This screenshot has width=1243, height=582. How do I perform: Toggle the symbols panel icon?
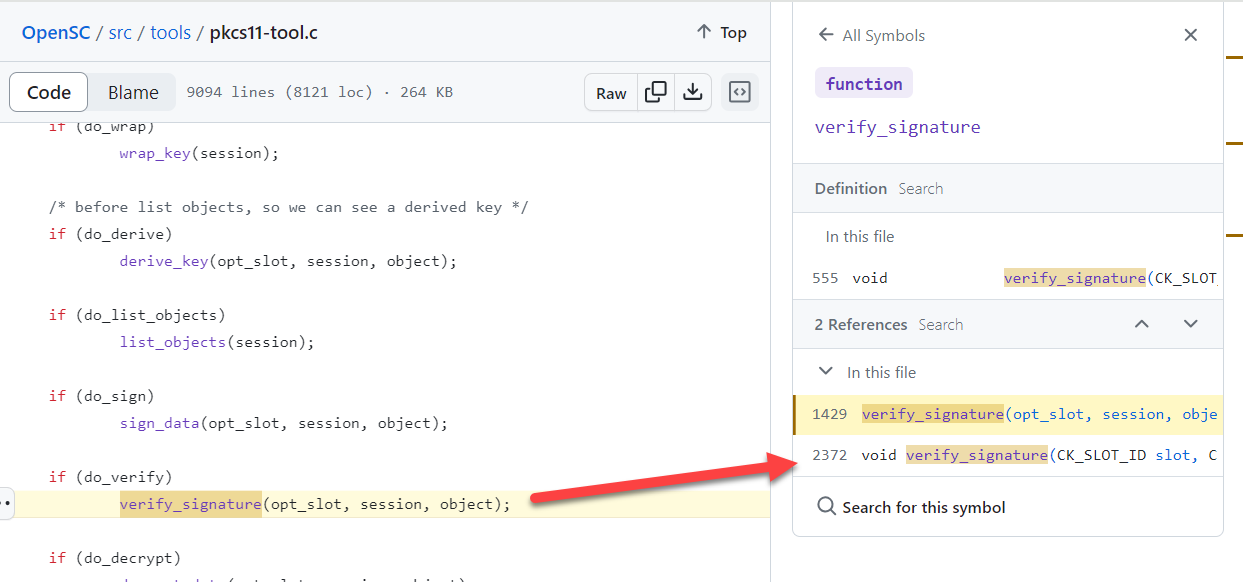[739, 93]
